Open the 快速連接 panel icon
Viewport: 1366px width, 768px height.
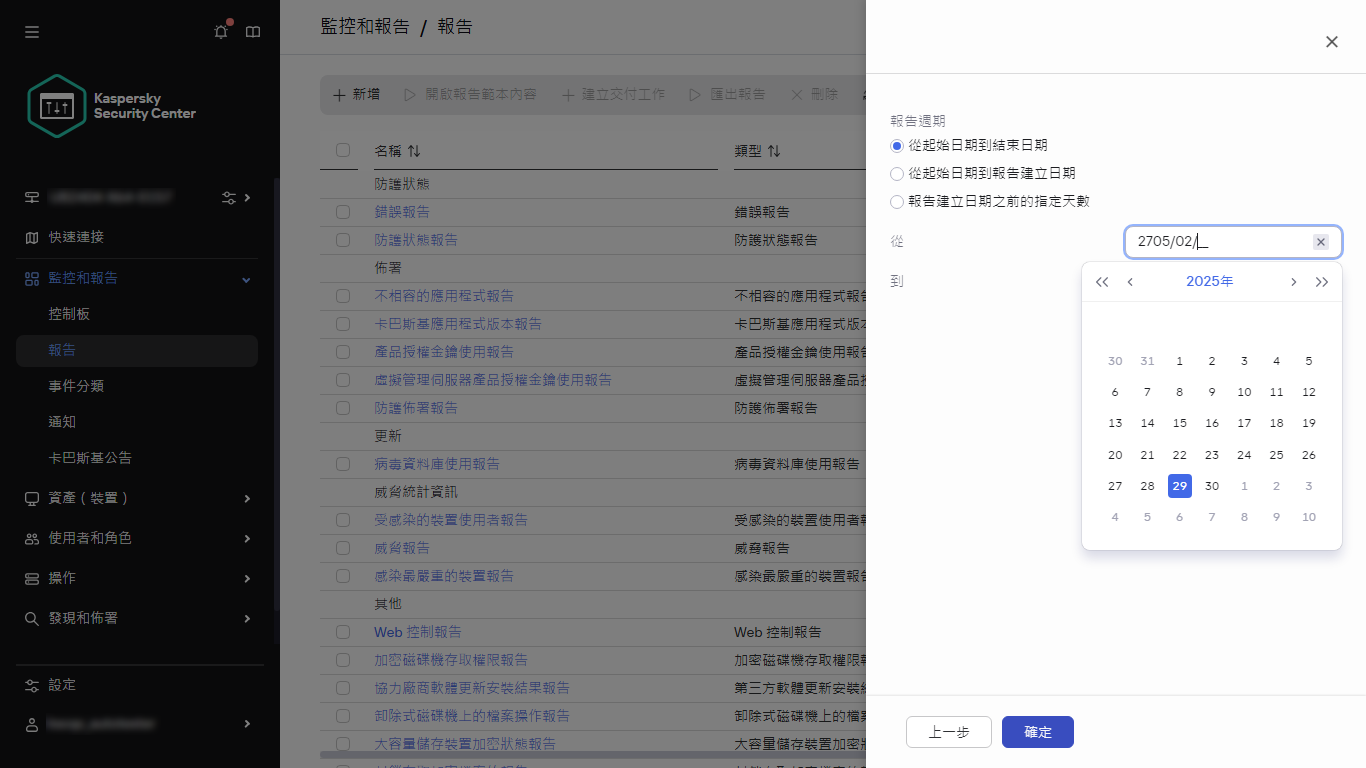pyautogui.click(x=32, y=237)
